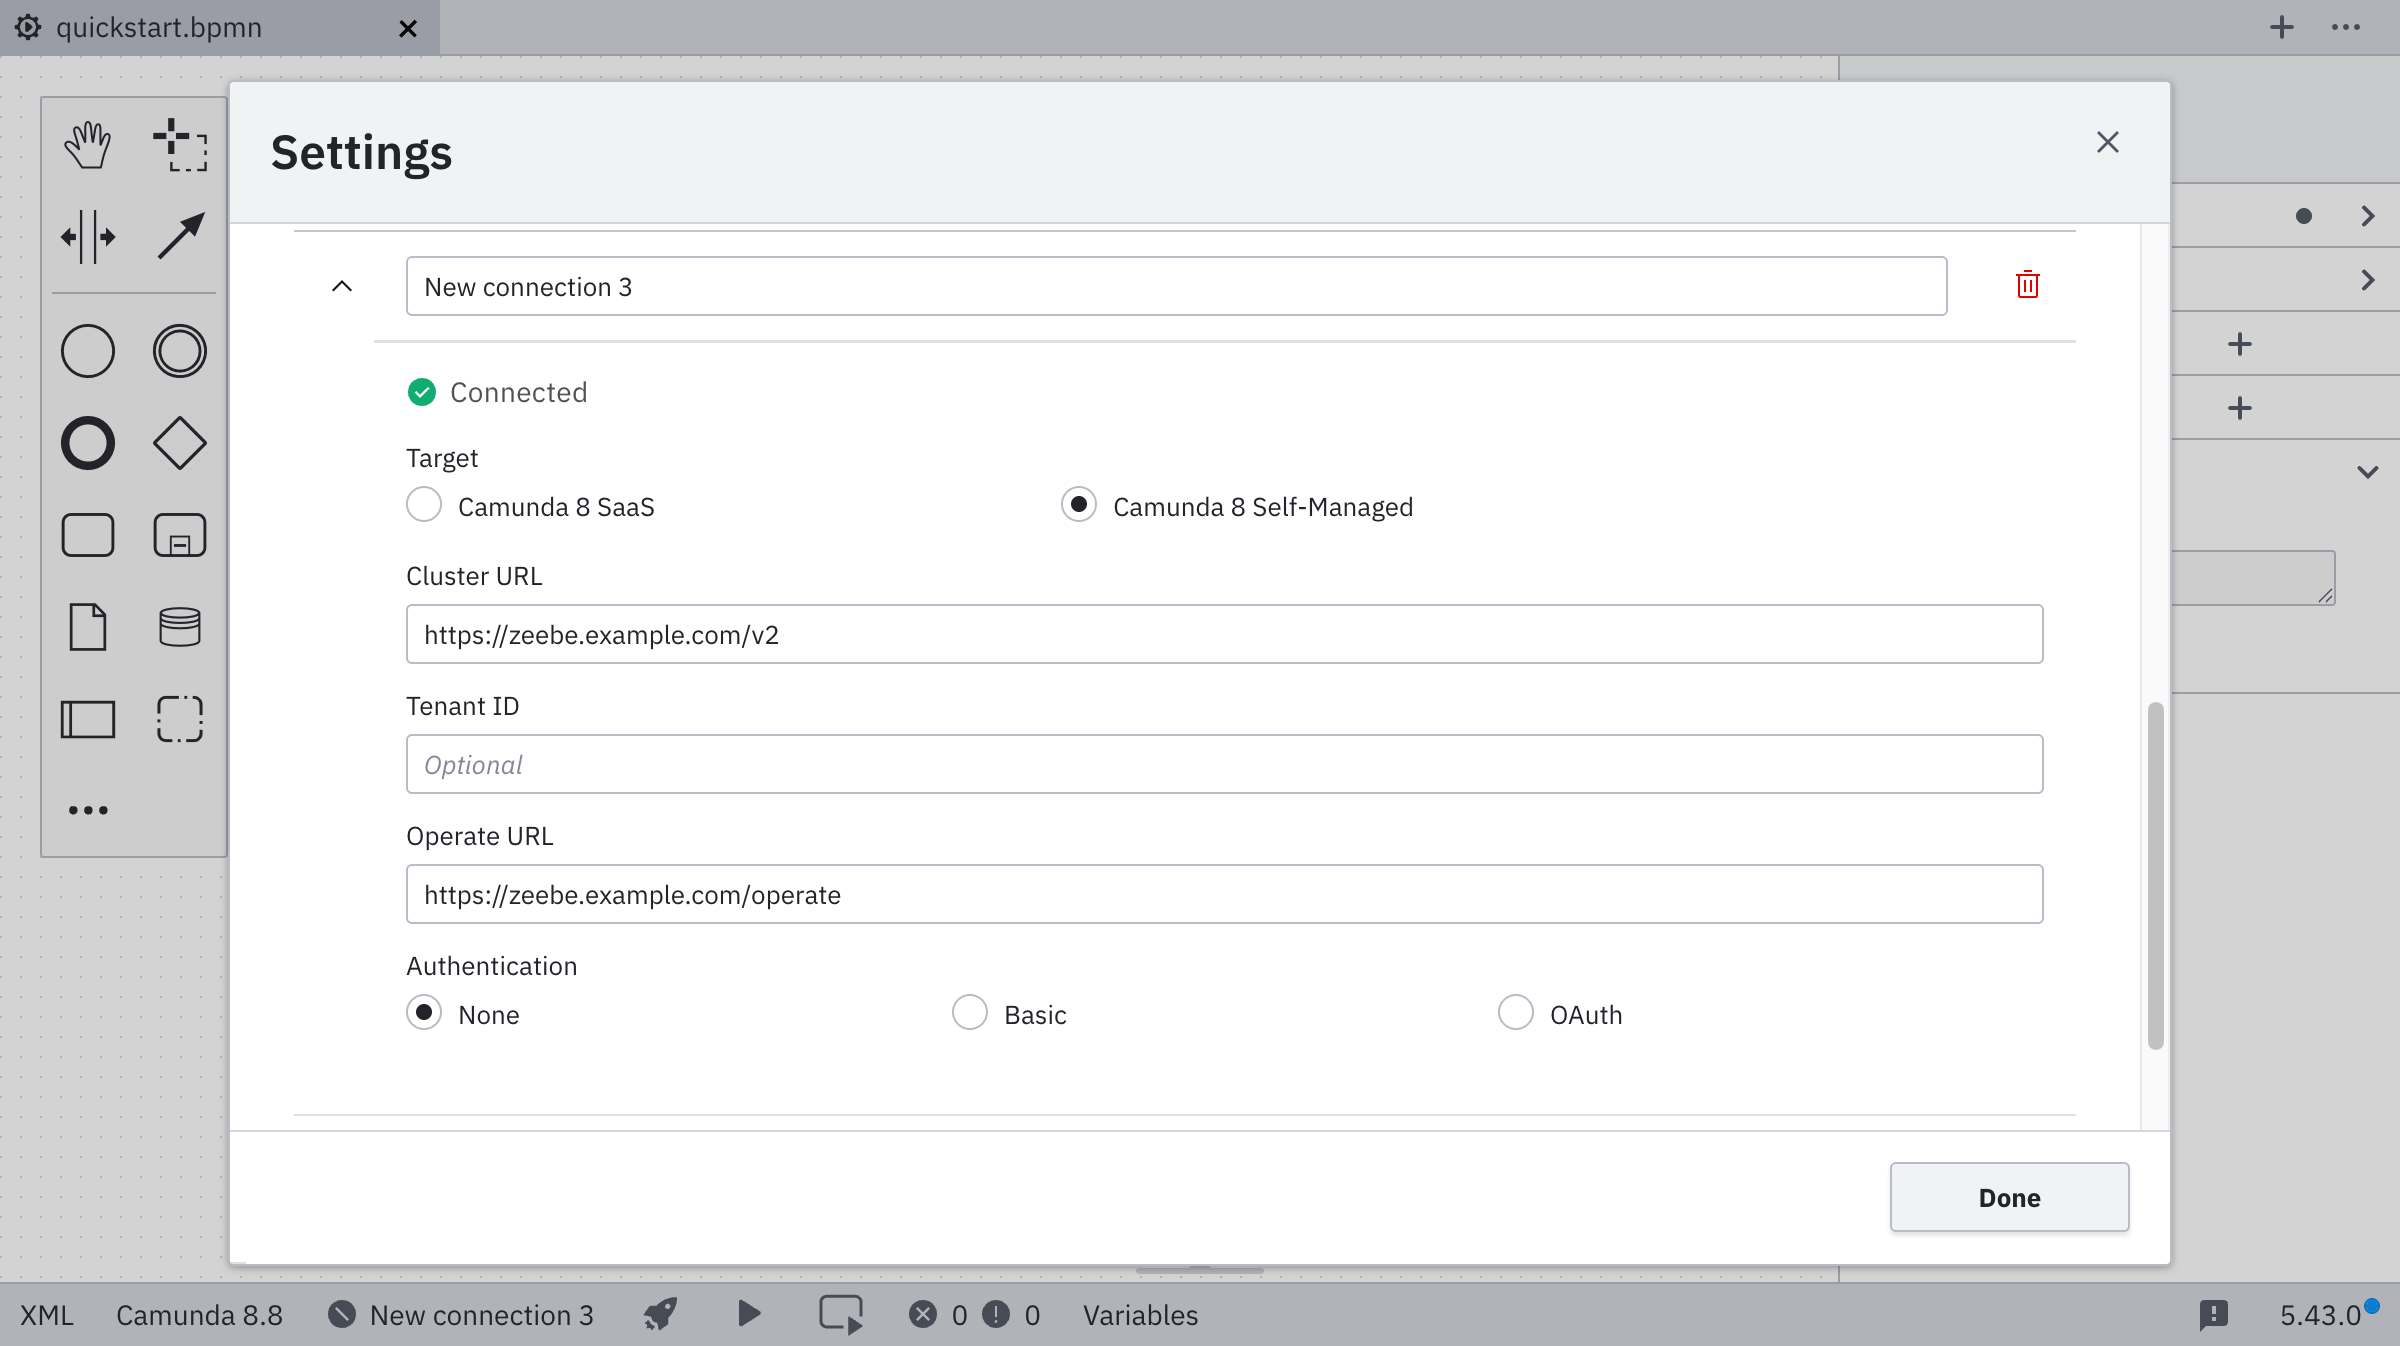Create a start event from the palette

(x=88, y=350)
